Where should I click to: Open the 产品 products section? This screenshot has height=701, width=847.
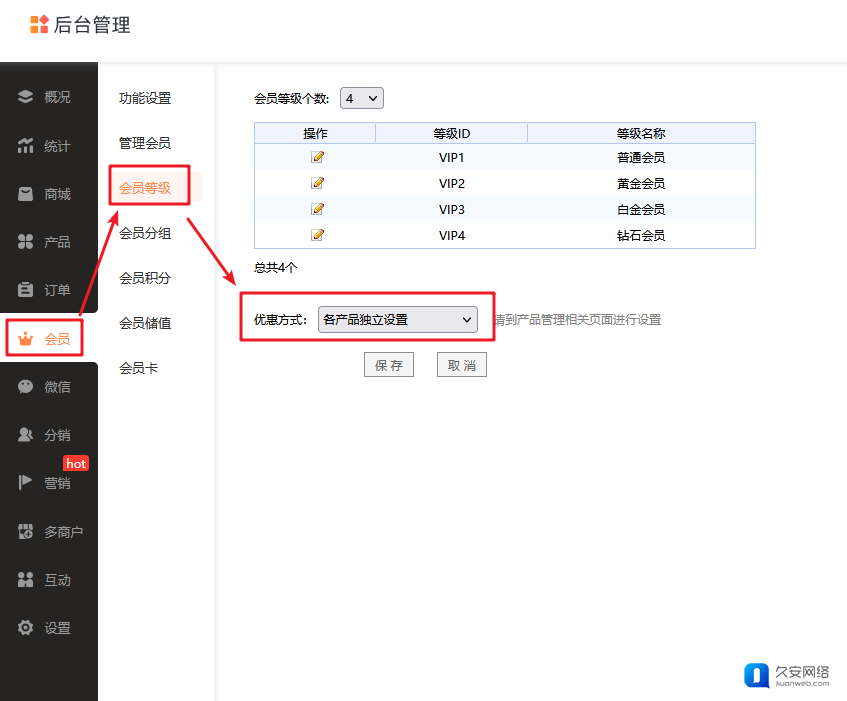pos(46,242)
